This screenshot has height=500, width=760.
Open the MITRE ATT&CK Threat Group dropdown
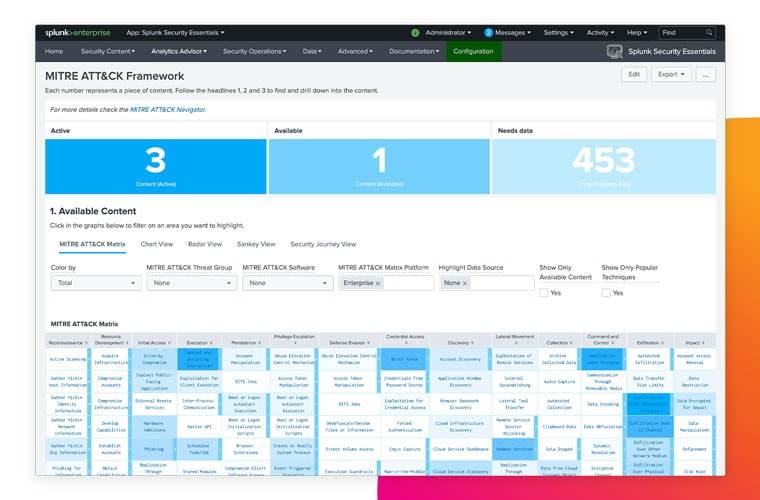tap(192, 283)
